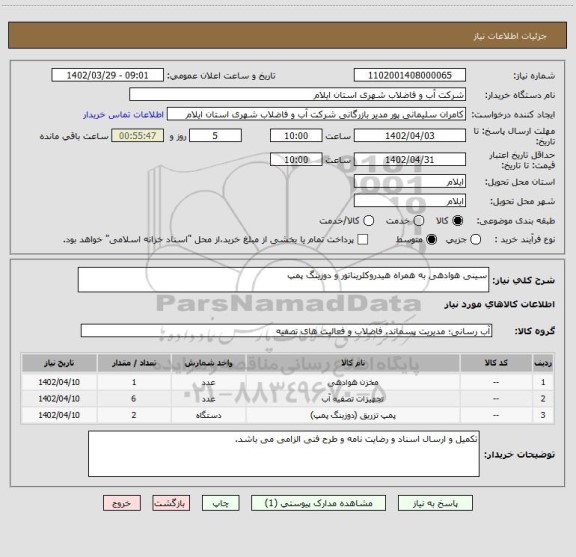View attached documents مشاهده مدارک پیوستی (1)
576x557 pixels.
click(x=318, y=503)
